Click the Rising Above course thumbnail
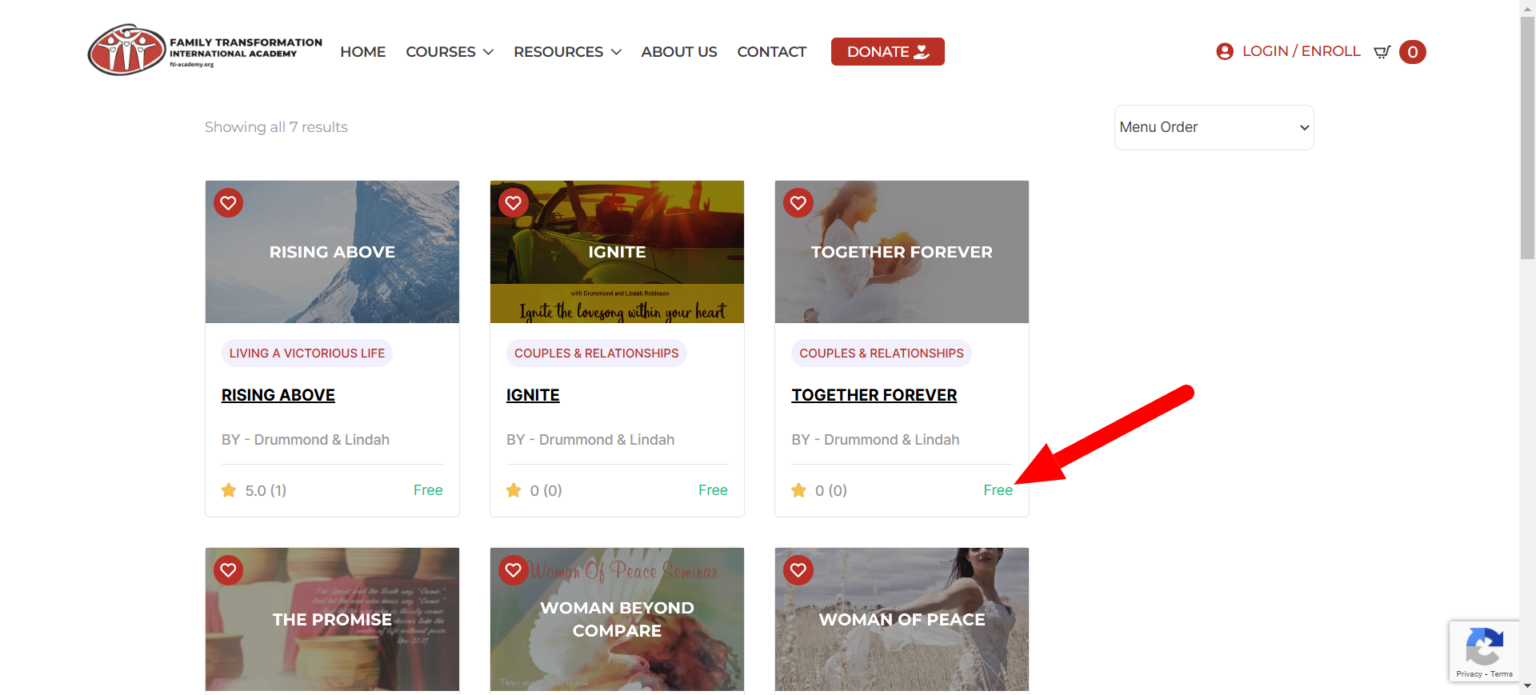 (332, 252)
